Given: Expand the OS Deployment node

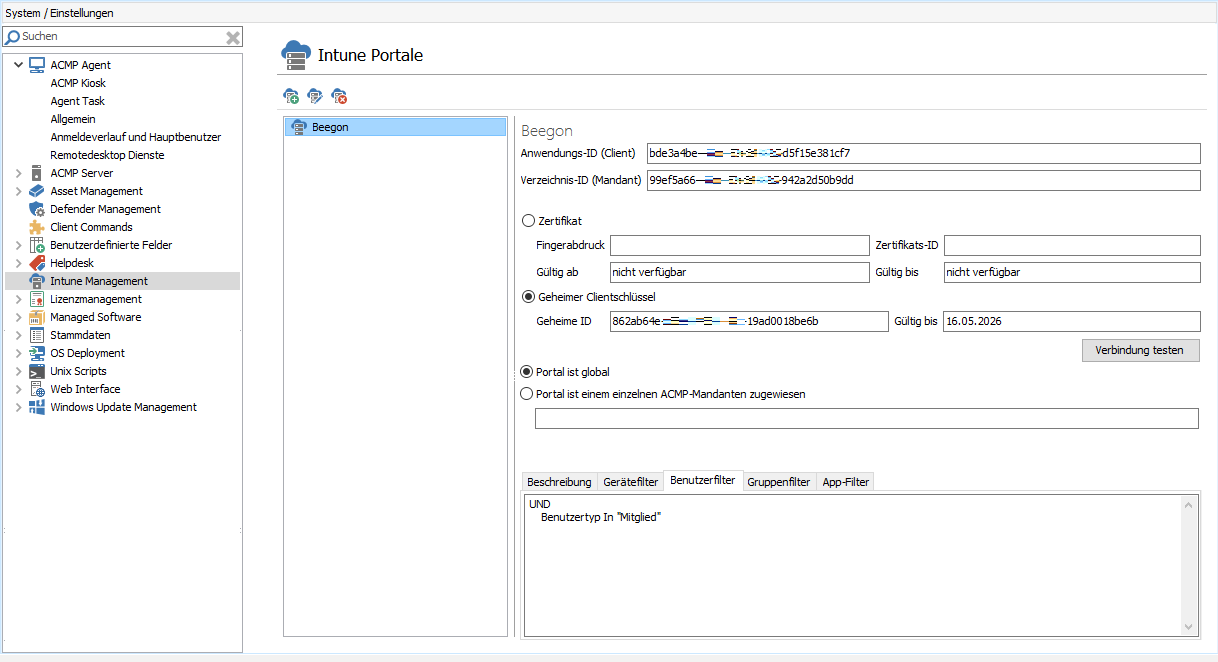Looking at the screenshot, I should tap(18, 353).
